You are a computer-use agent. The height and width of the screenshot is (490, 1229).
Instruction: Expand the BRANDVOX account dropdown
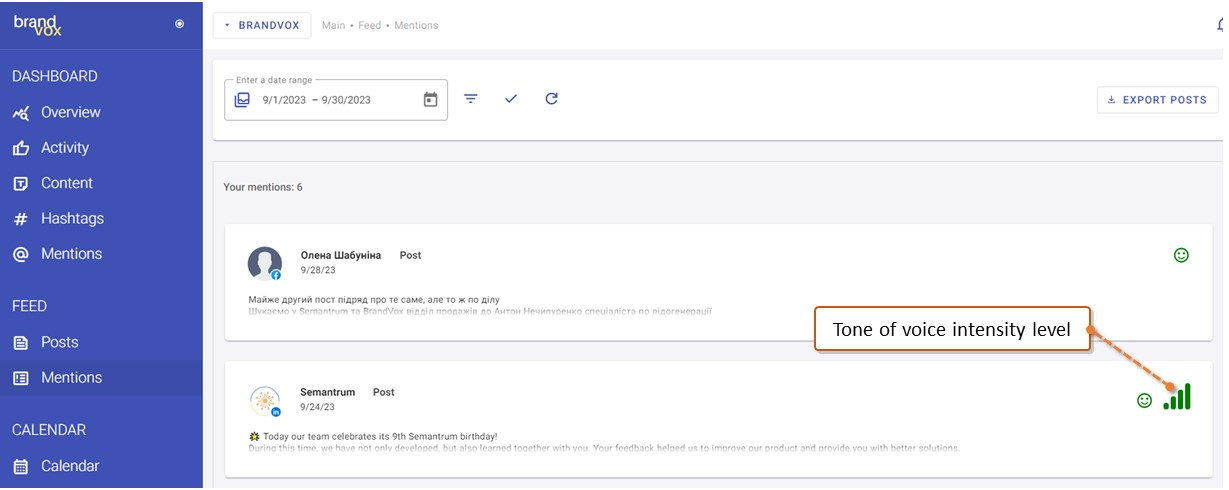262,25
